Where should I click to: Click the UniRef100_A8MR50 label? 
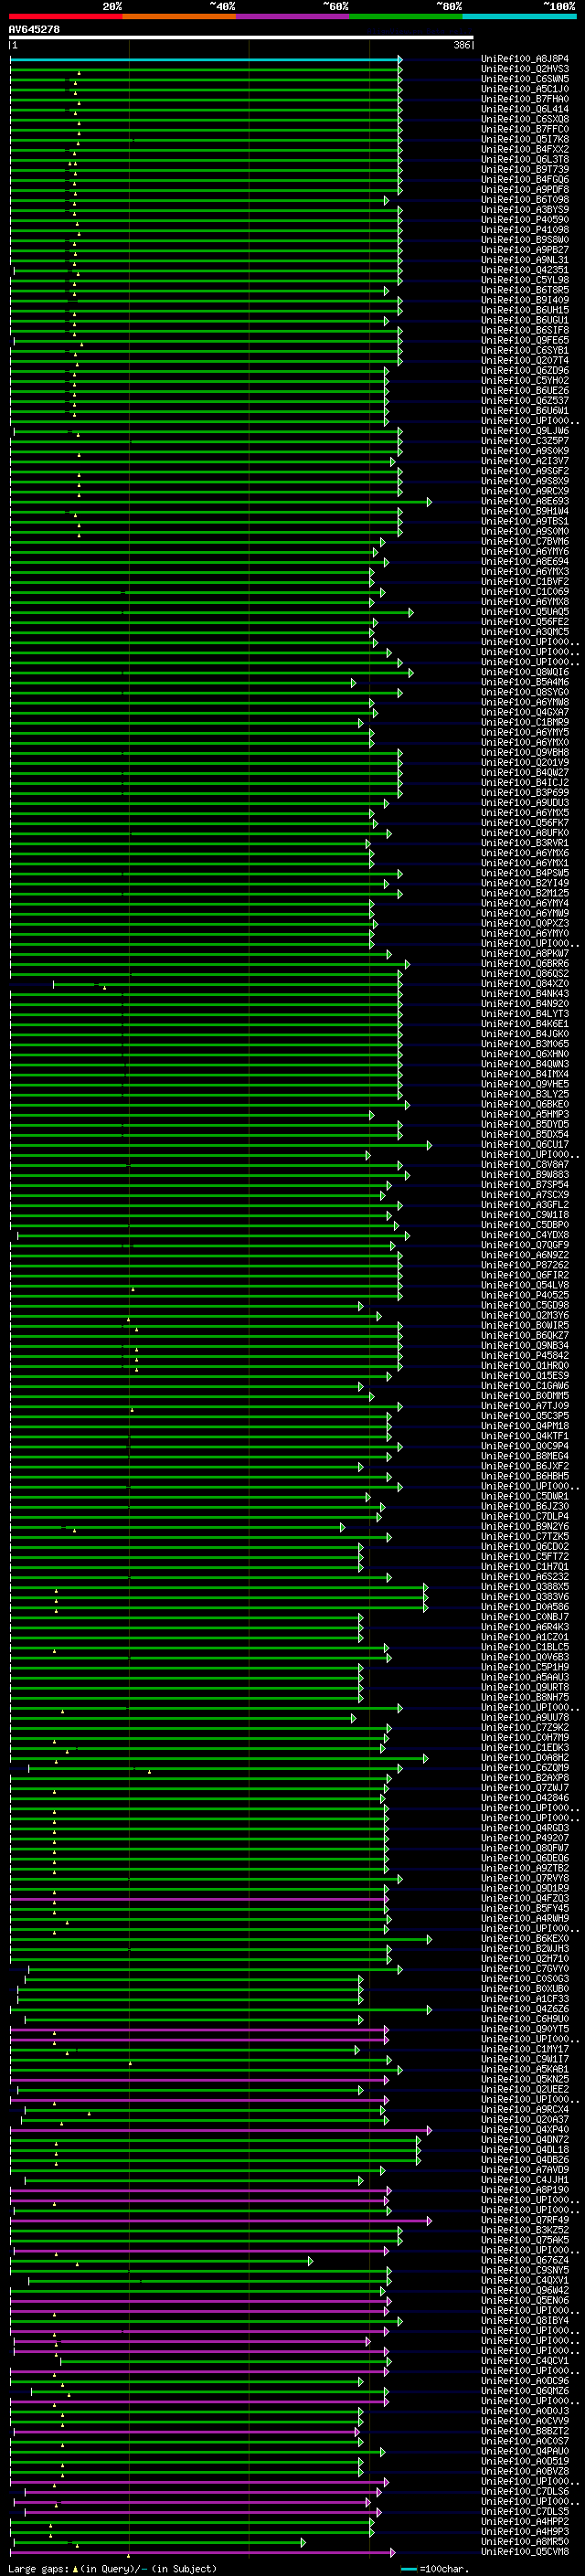525,2542
